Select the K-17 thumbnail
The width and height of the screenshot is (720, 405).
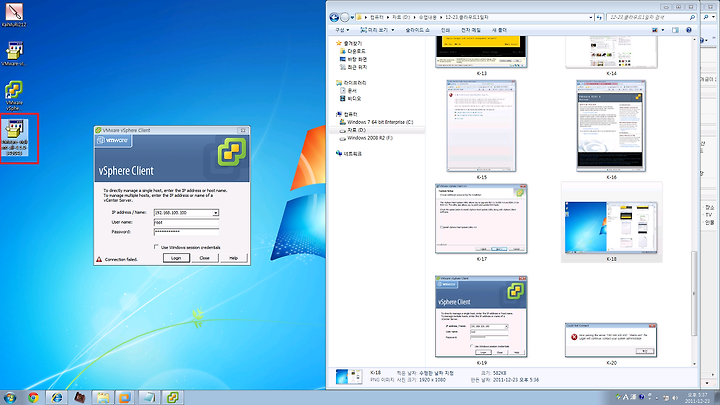[481, 222]
